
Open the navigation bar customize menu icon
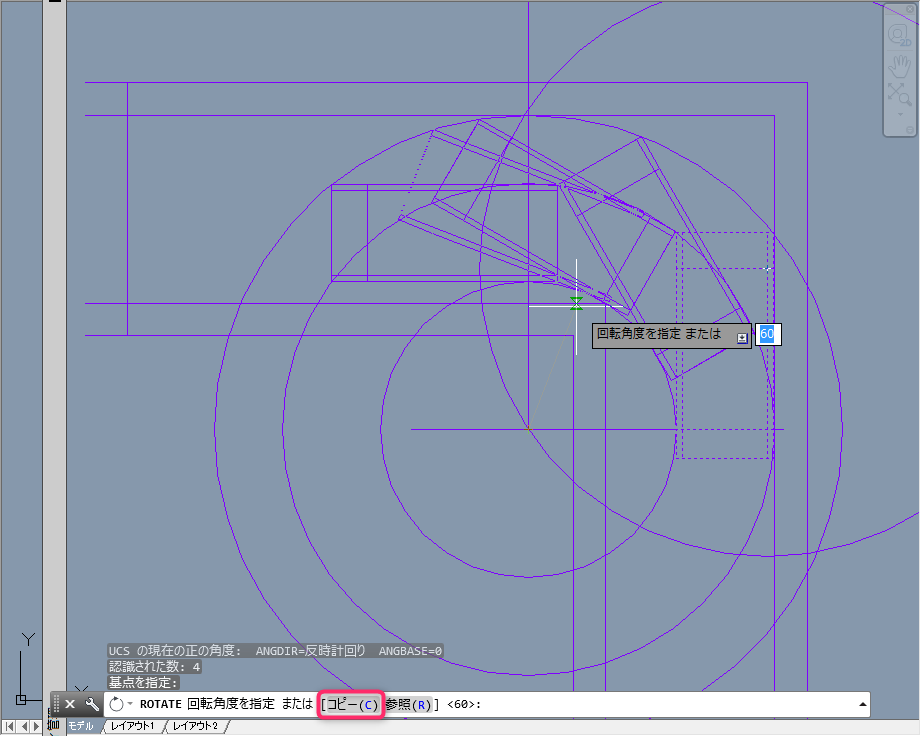908,129
